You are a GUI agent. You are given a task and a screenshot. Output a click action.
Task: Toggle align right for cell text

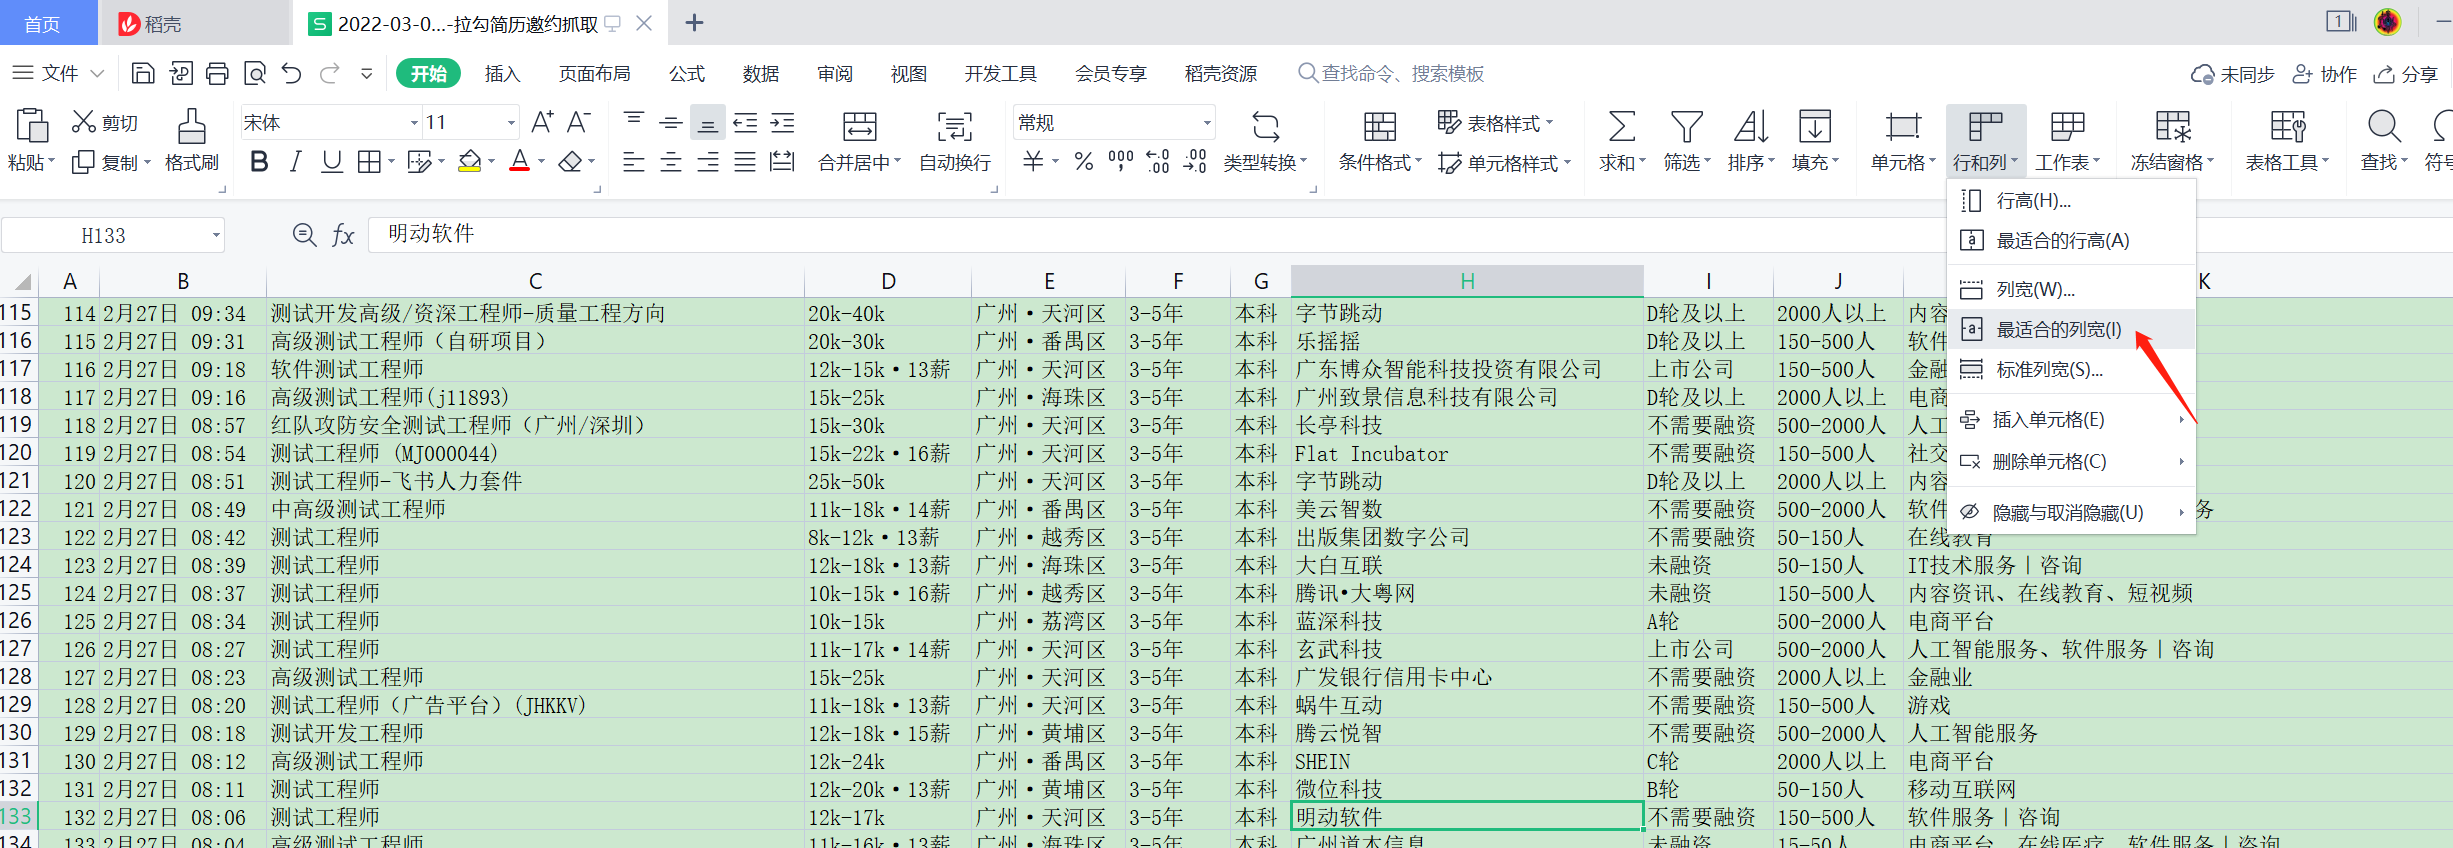[708, 161]
